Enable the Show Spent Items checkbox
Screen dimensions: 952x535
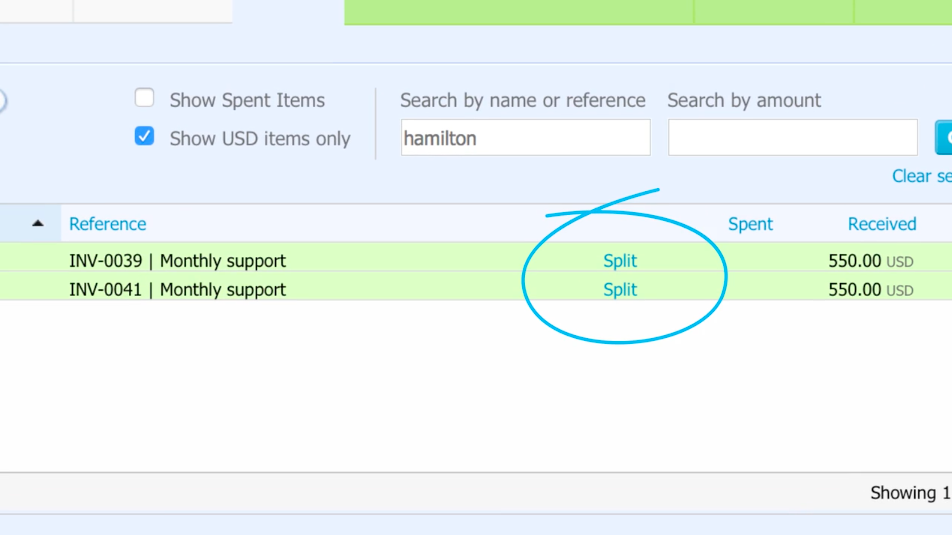[x=144, y=98]
